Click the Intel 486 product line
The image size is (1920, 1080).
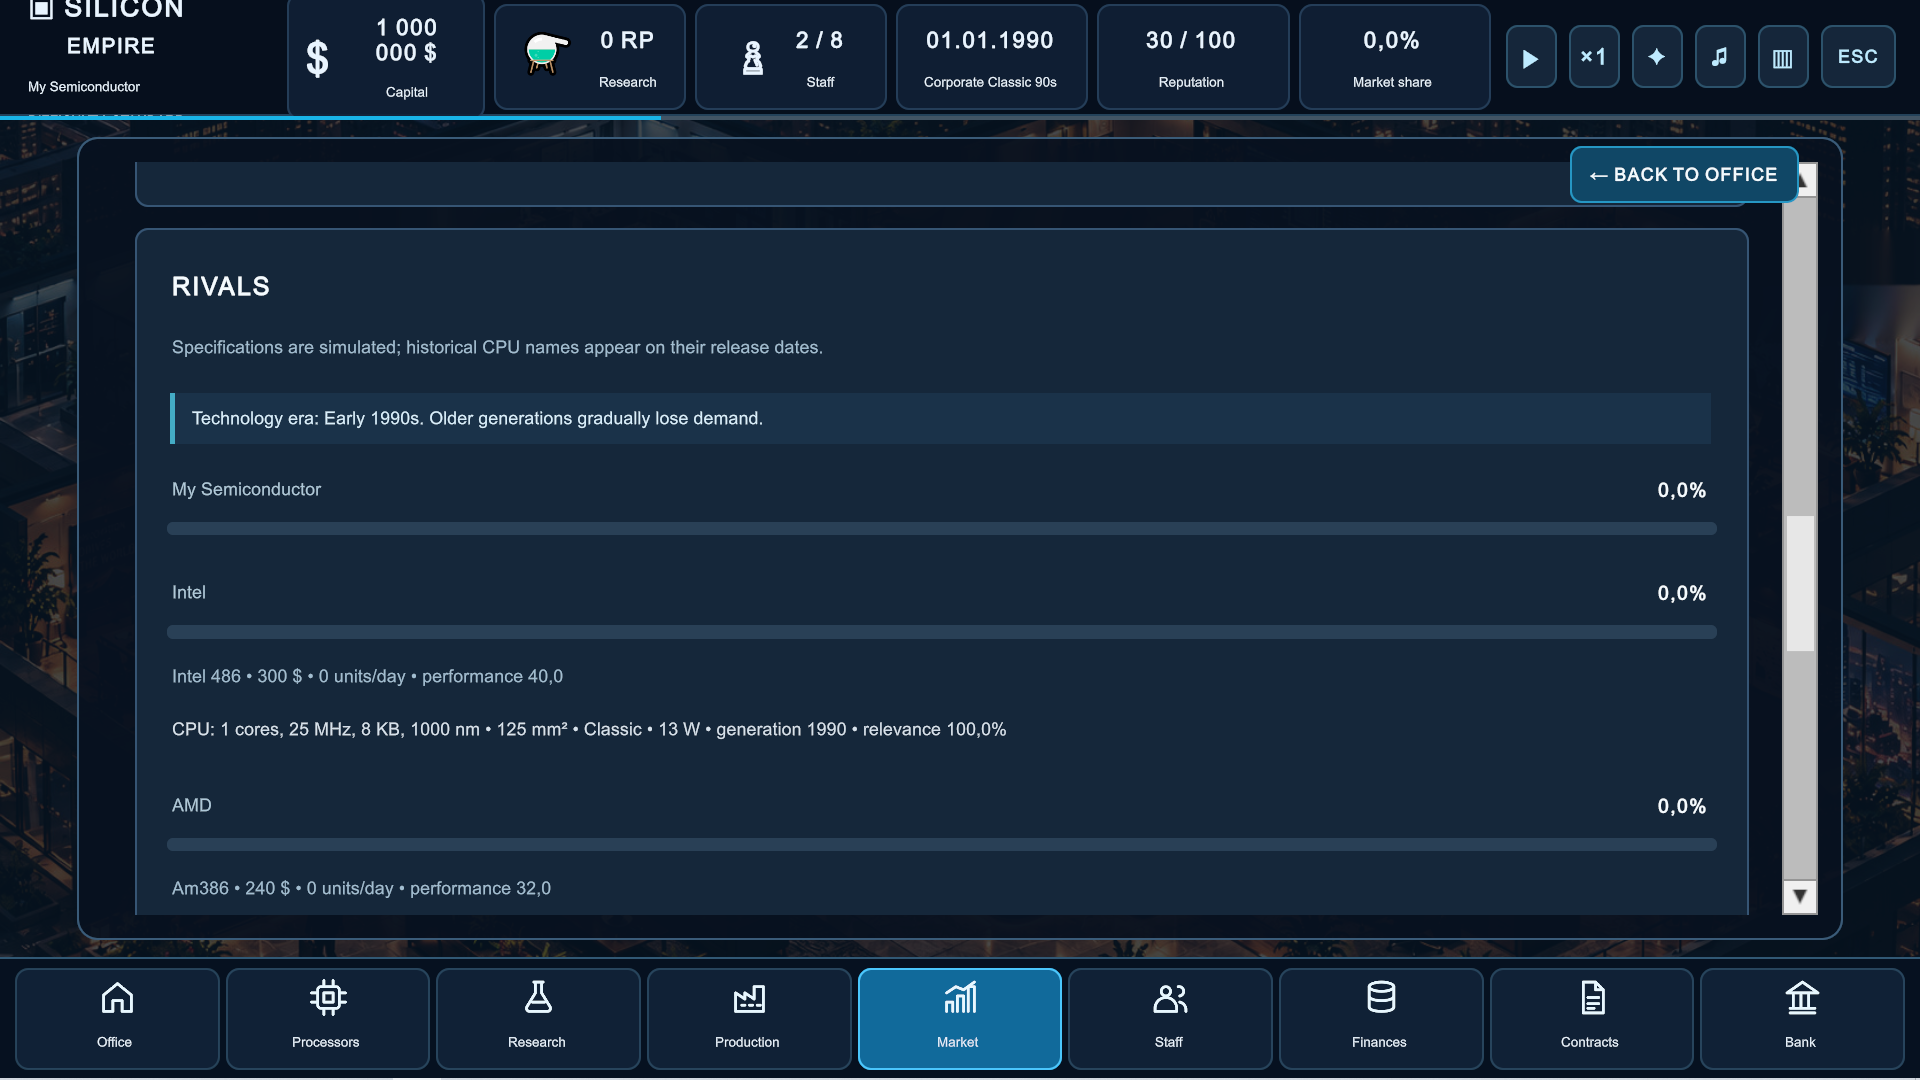[367, 677]
